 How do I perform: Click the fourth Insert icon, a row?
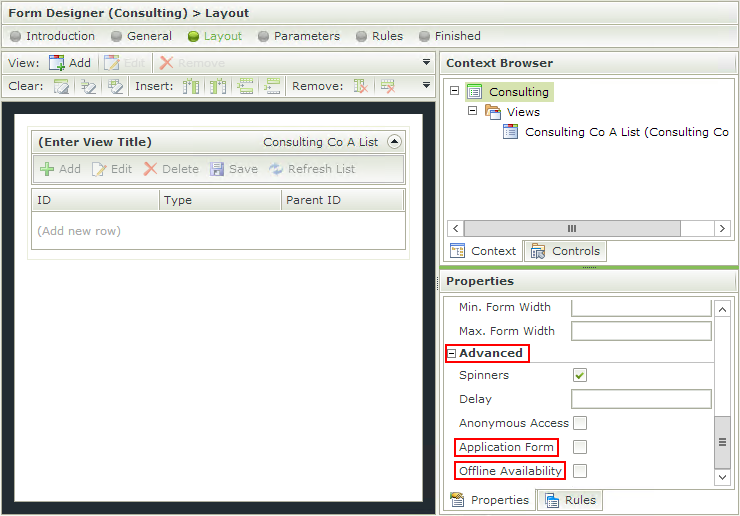(x=272, y=86)
